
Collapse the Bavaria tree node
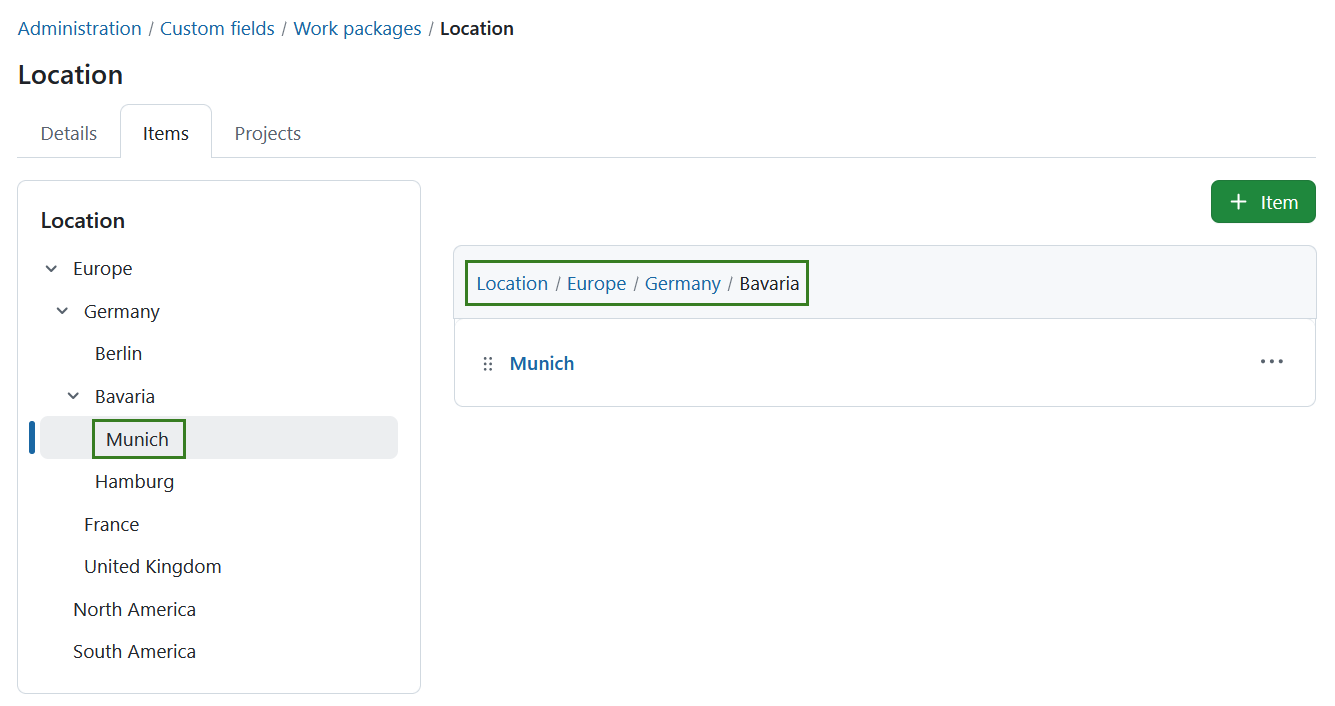[x=74, y=397]
